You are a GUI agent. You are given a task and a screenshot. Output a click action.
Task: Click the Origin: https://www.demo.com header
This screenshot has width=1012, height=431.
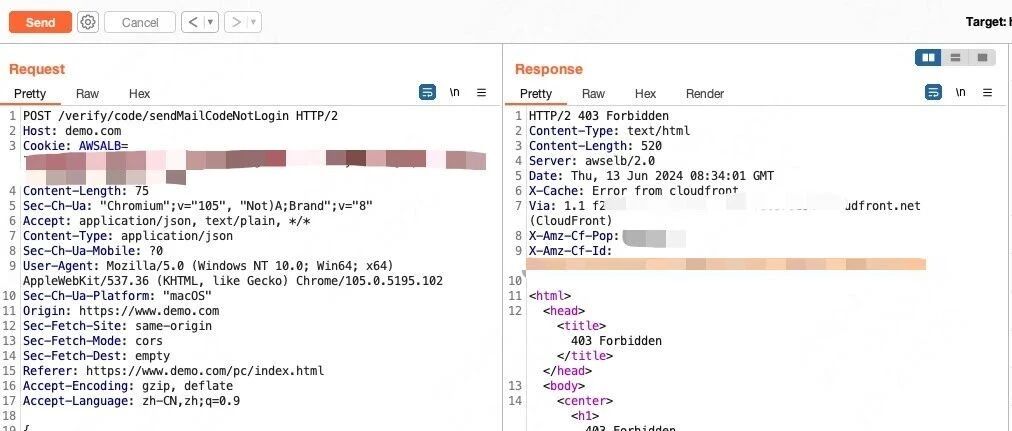tap(121, 311)
